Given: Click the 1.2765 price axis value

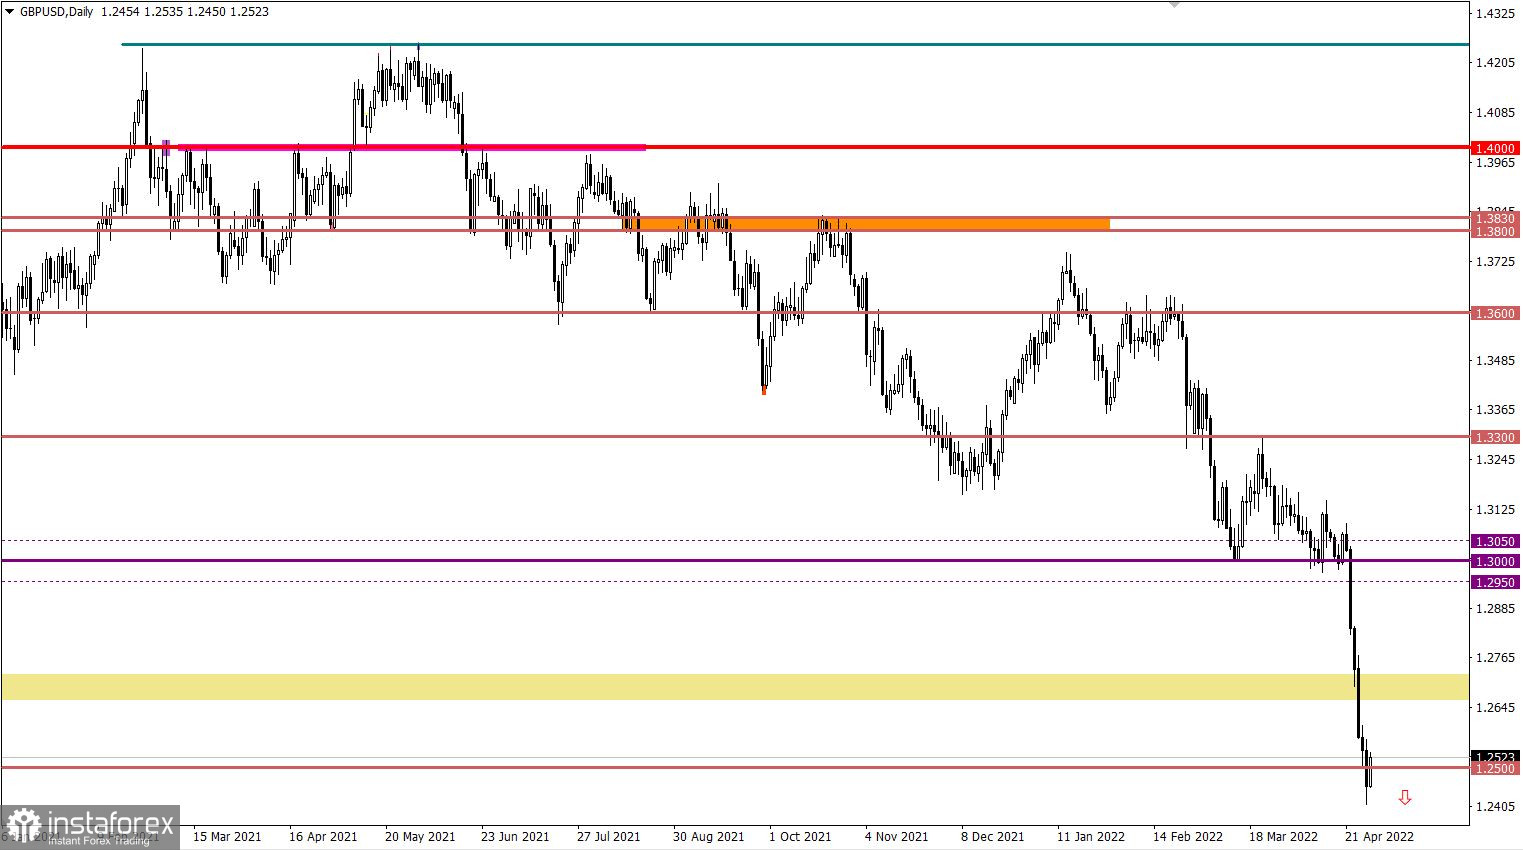Looking at the screenshot, I should [1495, 658].
